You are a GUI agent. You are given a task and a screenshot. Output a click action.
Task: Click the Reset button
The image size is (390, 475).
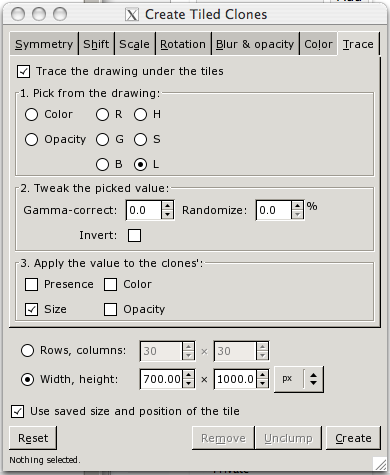(x=33, y=438)
